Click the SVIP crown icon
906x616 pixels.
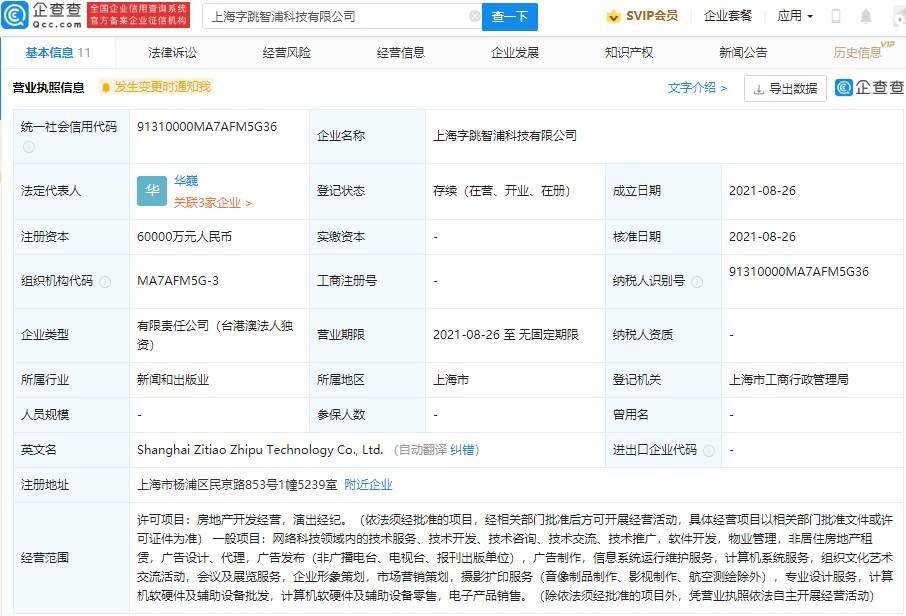click(x=613, y=16)
